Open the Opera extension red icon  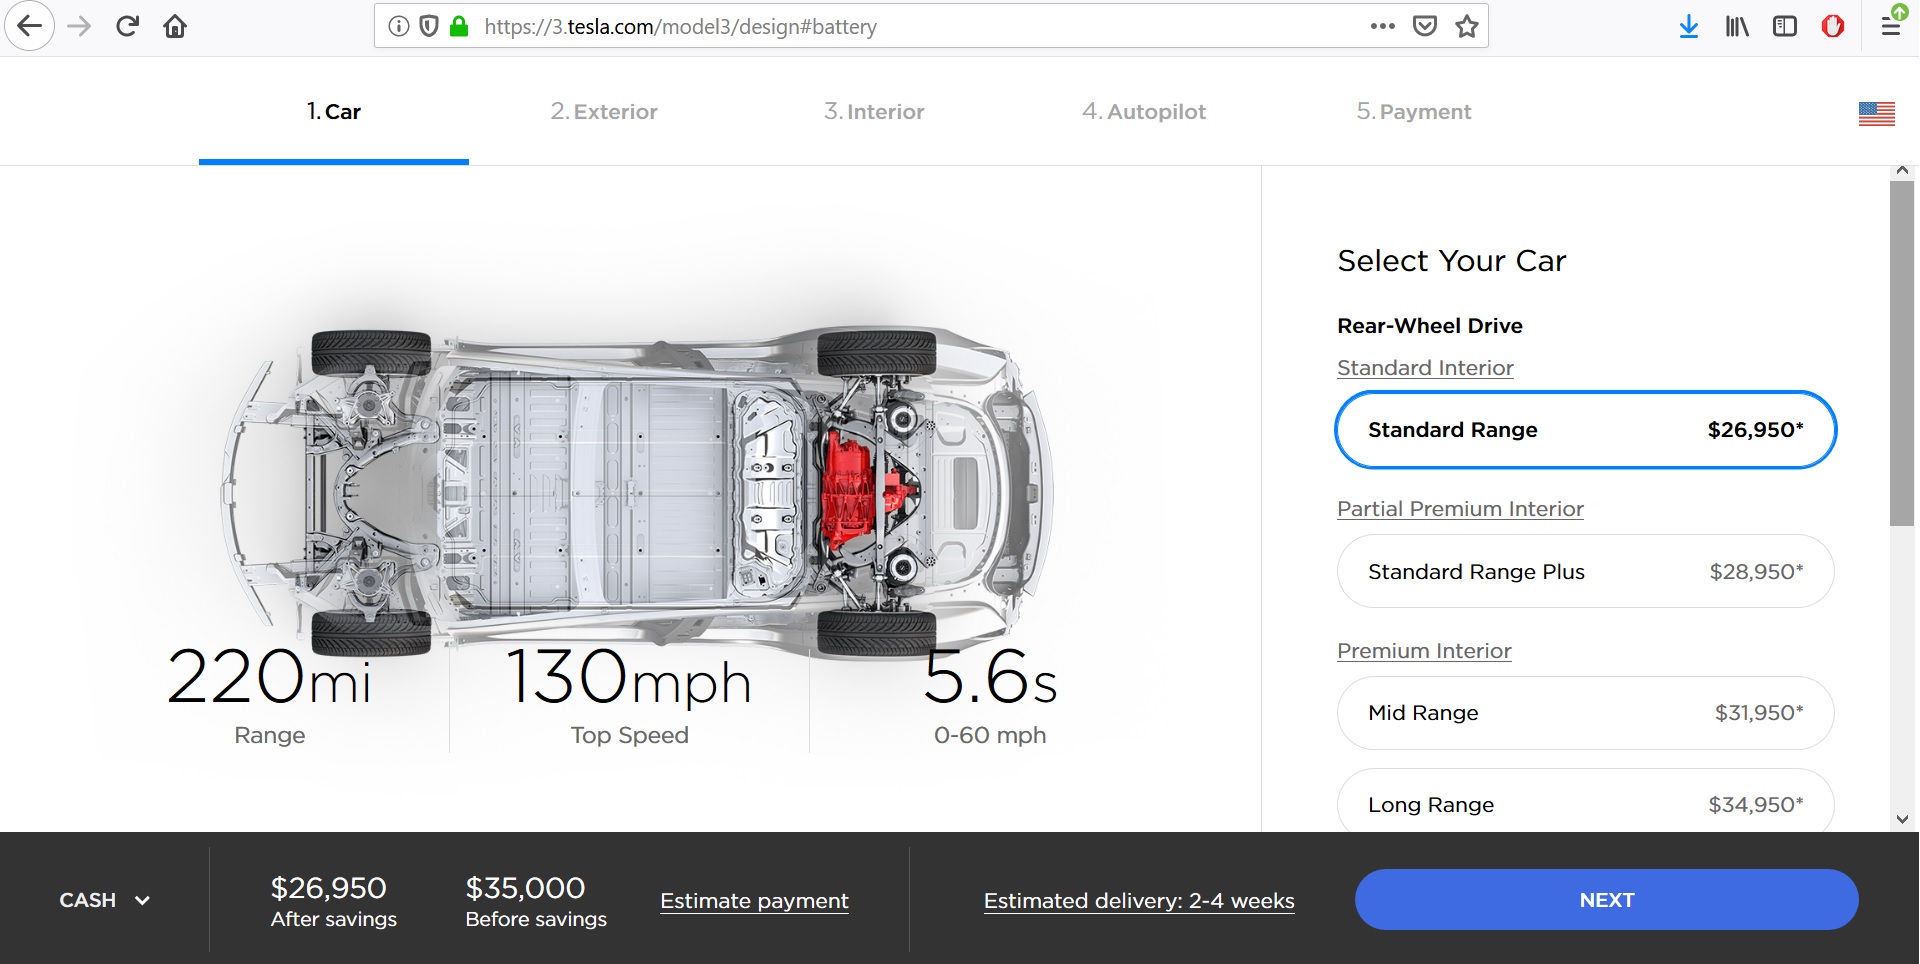tap(1832, 27)
